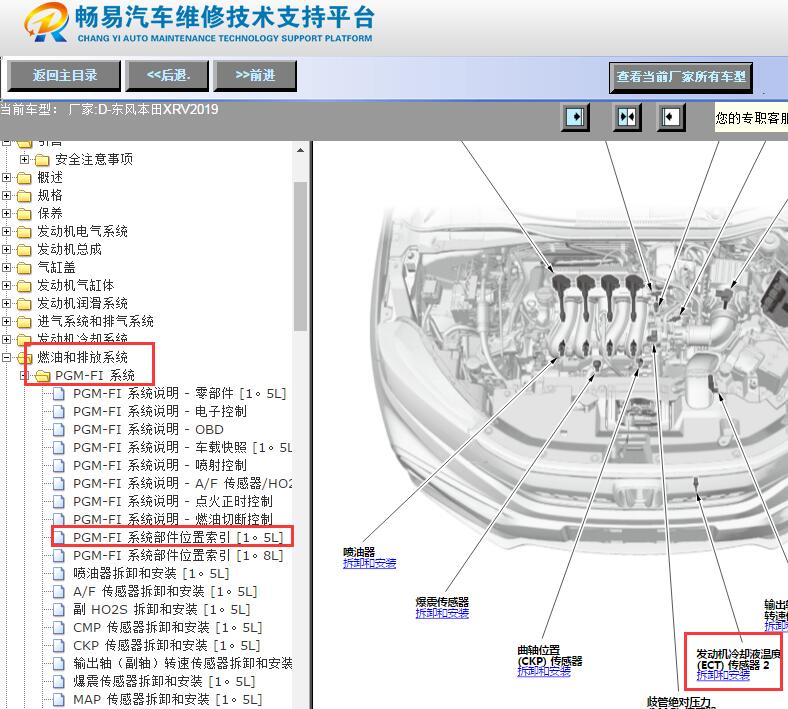
Task: Select PGM-FI 系统部件位置索引 [1。5L]
Action: coord(178,538)
